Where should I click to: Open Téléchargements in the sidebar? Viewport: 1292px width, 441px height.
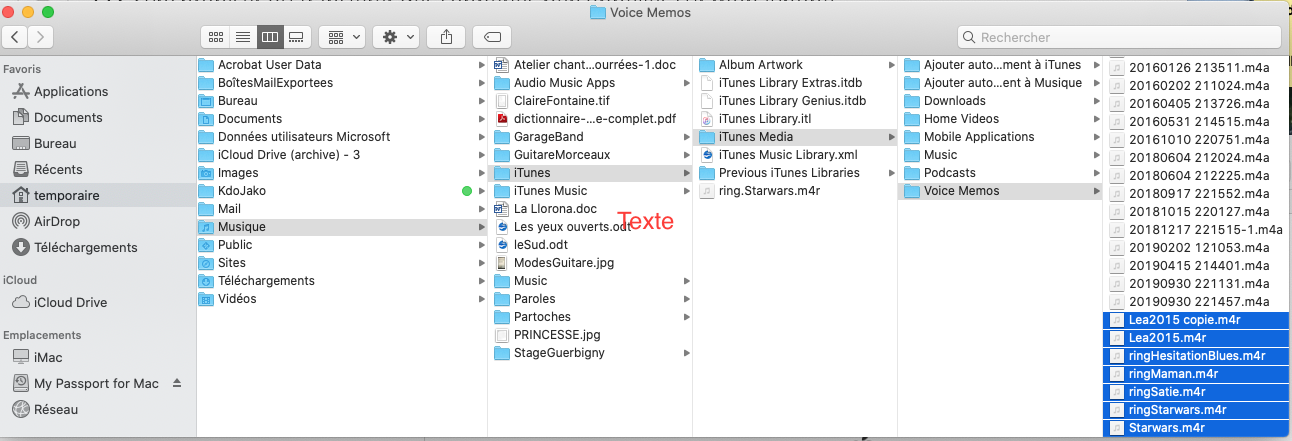[85, 247]
